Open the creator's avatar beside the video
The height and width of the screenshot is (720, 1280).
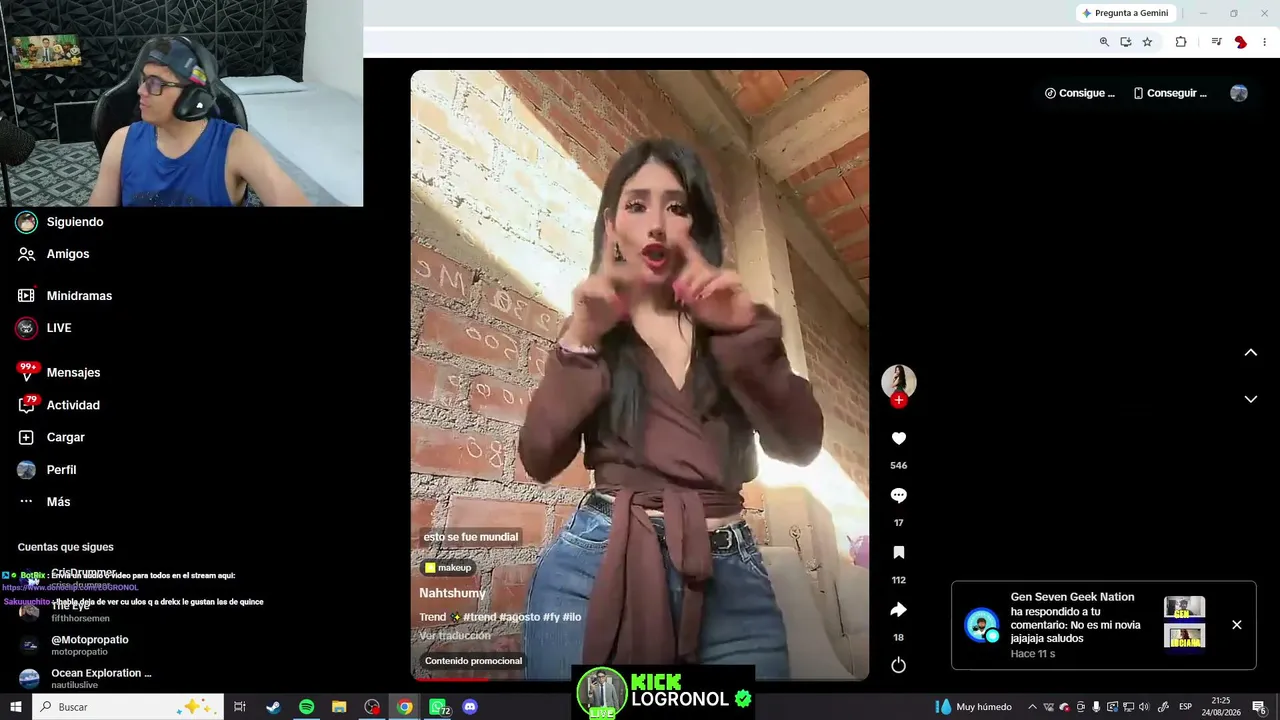click(898, 381)
